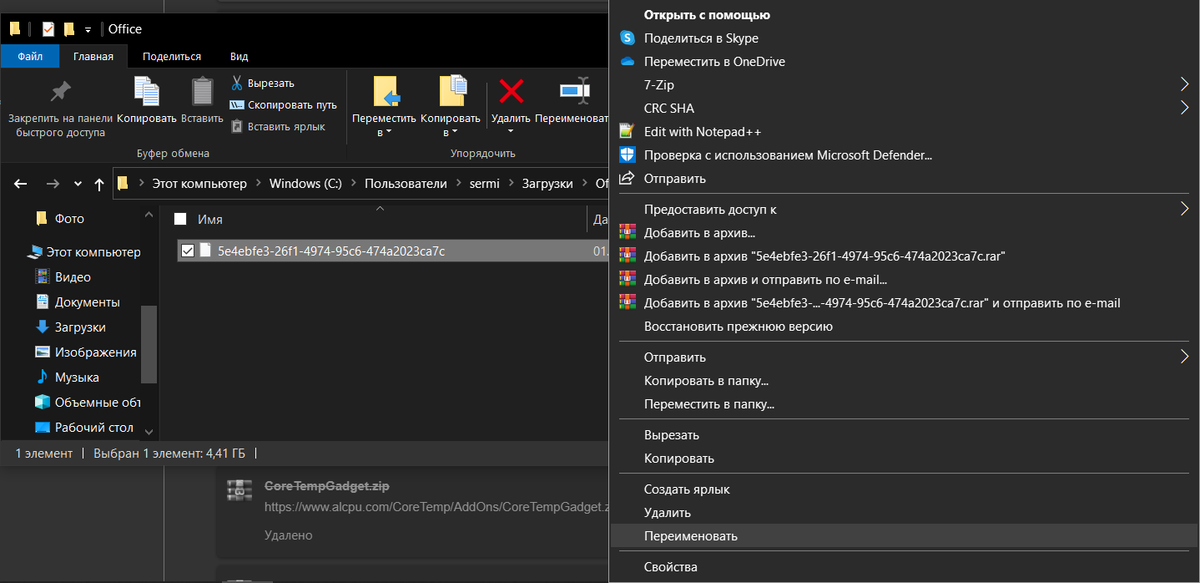Viewport: 1200px width, 583px height.
Task: Expand the CRC SHA submenu
Action: click(x=1185, y=108)
